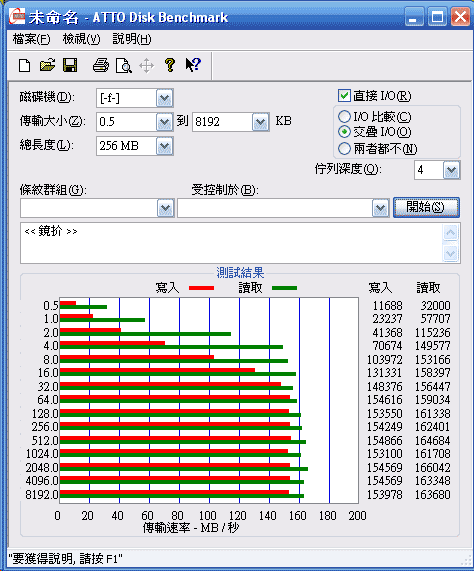
Task: Click write value 153978
Action: click(384, 495)
